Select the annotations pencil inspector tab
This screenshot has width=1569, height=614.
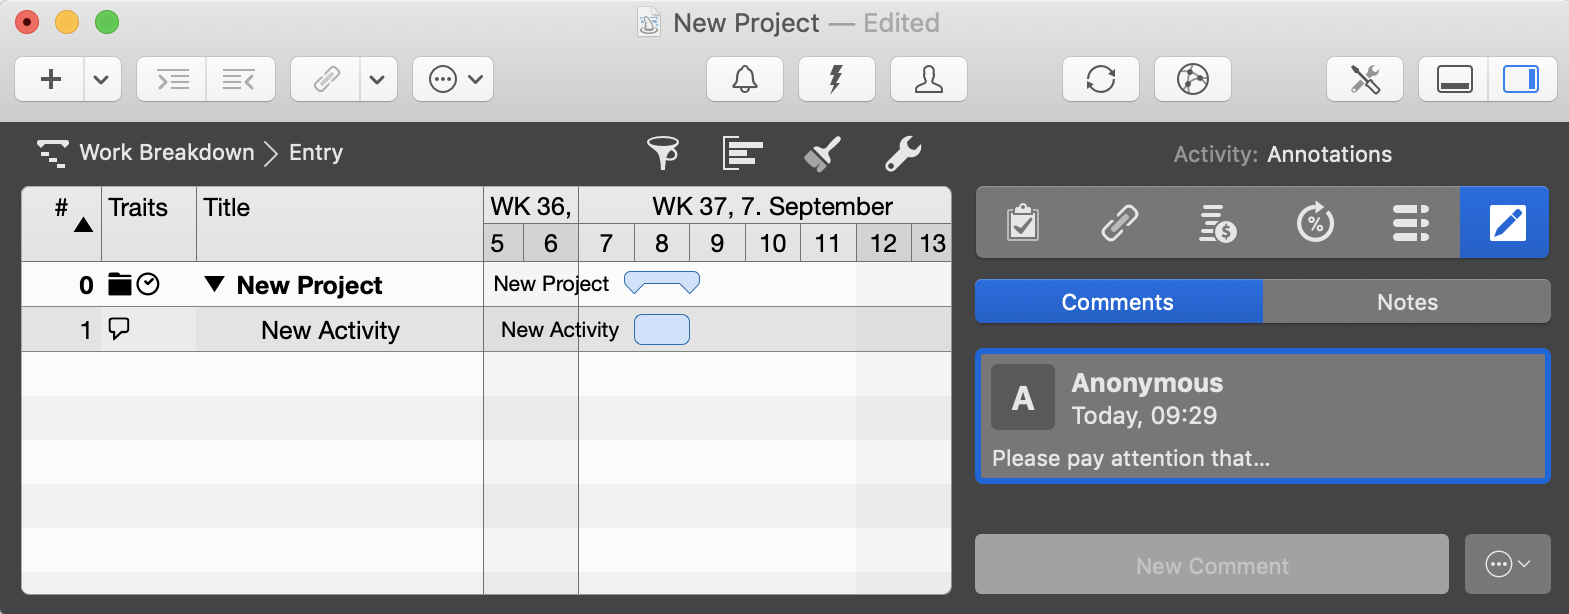(1506, 223)
